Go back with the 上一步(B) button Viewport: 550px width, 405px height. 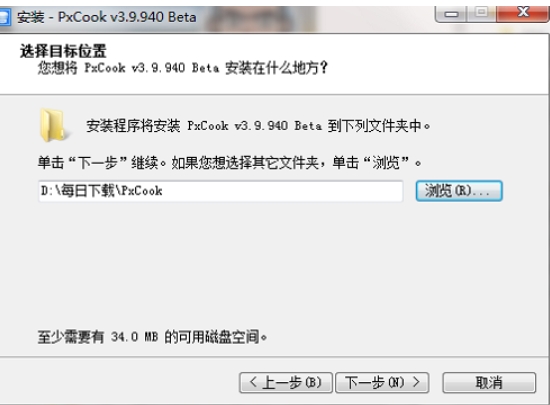point(286,383)
